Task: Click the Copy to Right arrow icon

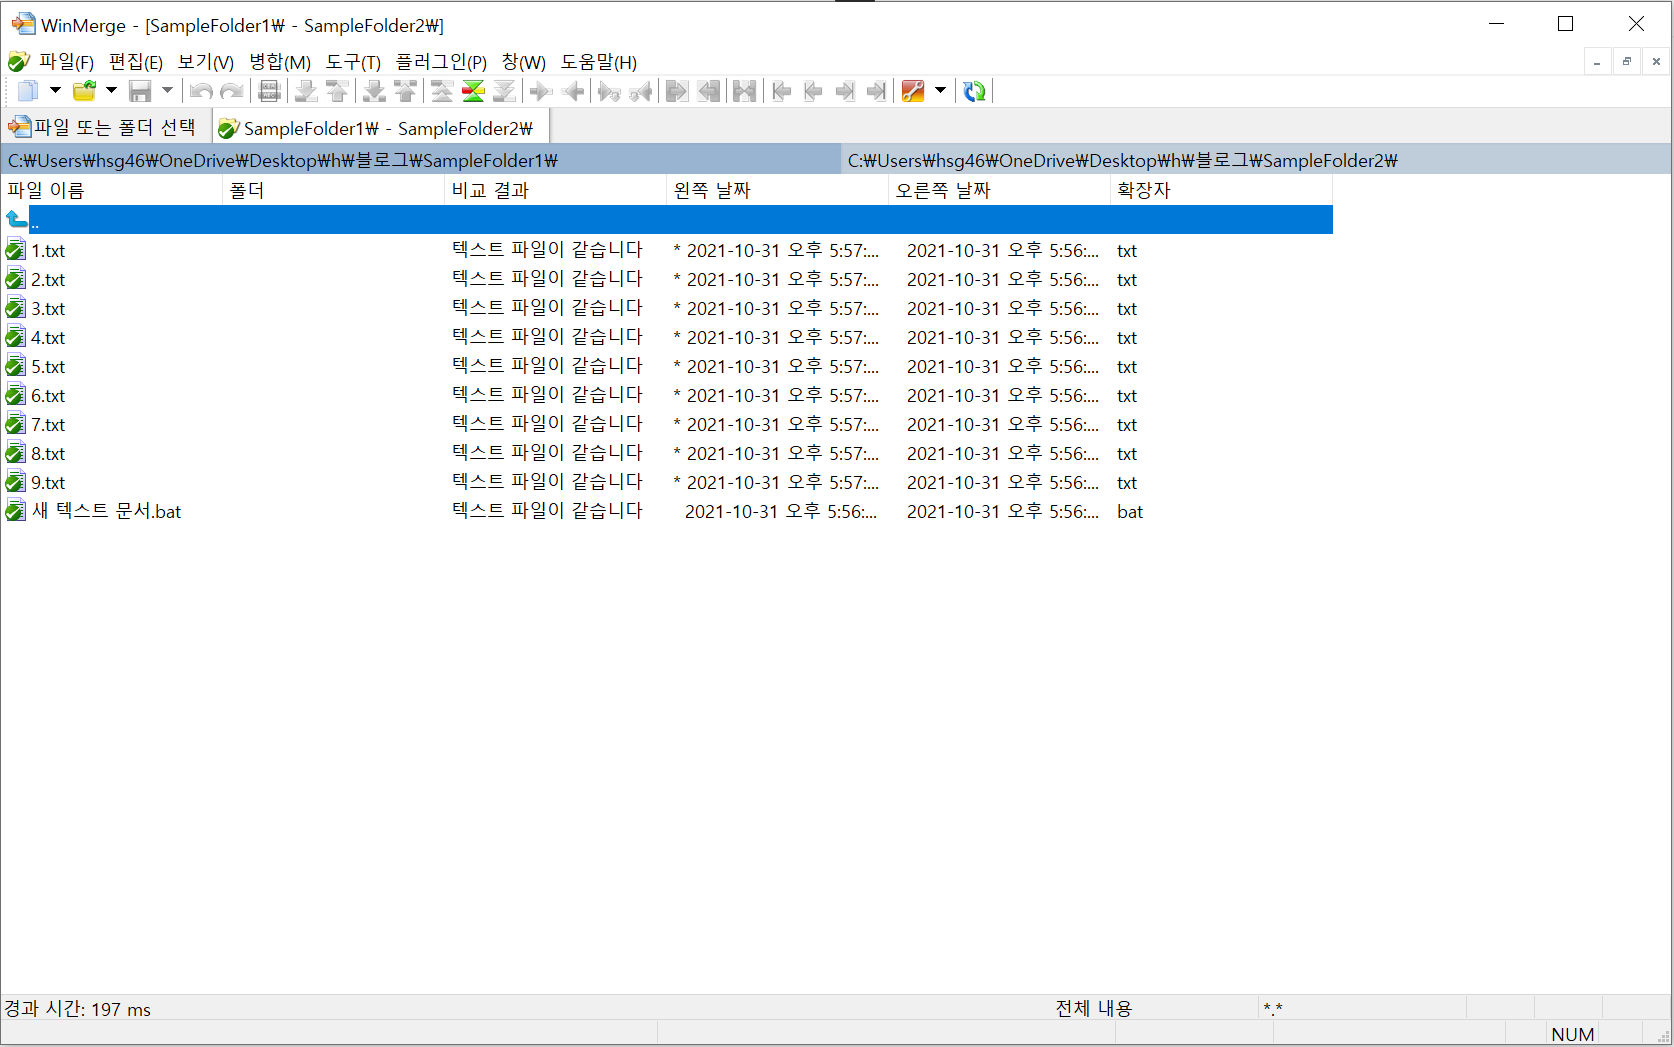Action: pyautogui.click(x=541, y=91)
